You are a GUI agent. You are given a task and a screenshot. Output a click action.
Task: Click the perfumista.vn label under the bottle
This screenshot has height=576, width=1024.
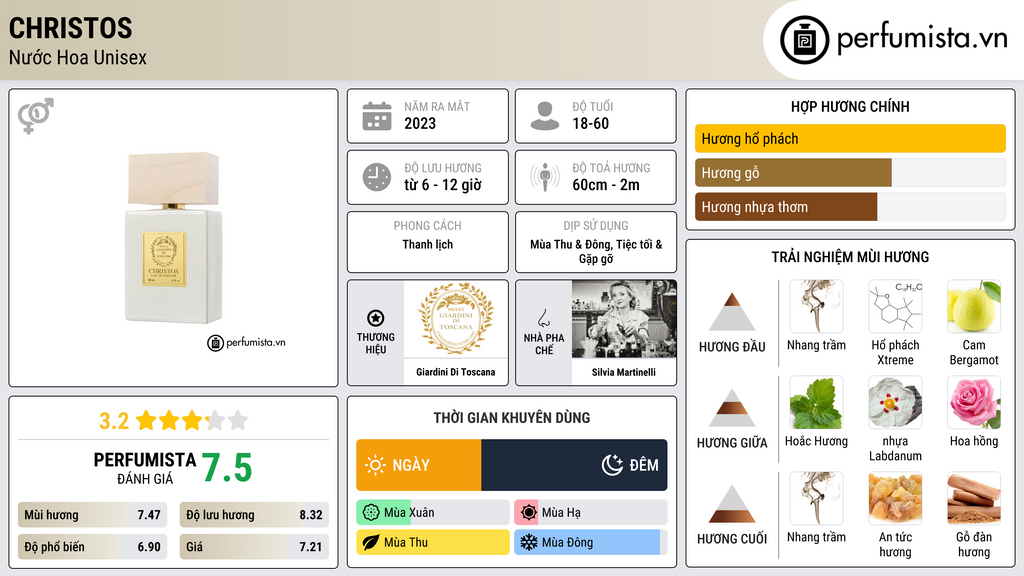[x=246, y=342]
